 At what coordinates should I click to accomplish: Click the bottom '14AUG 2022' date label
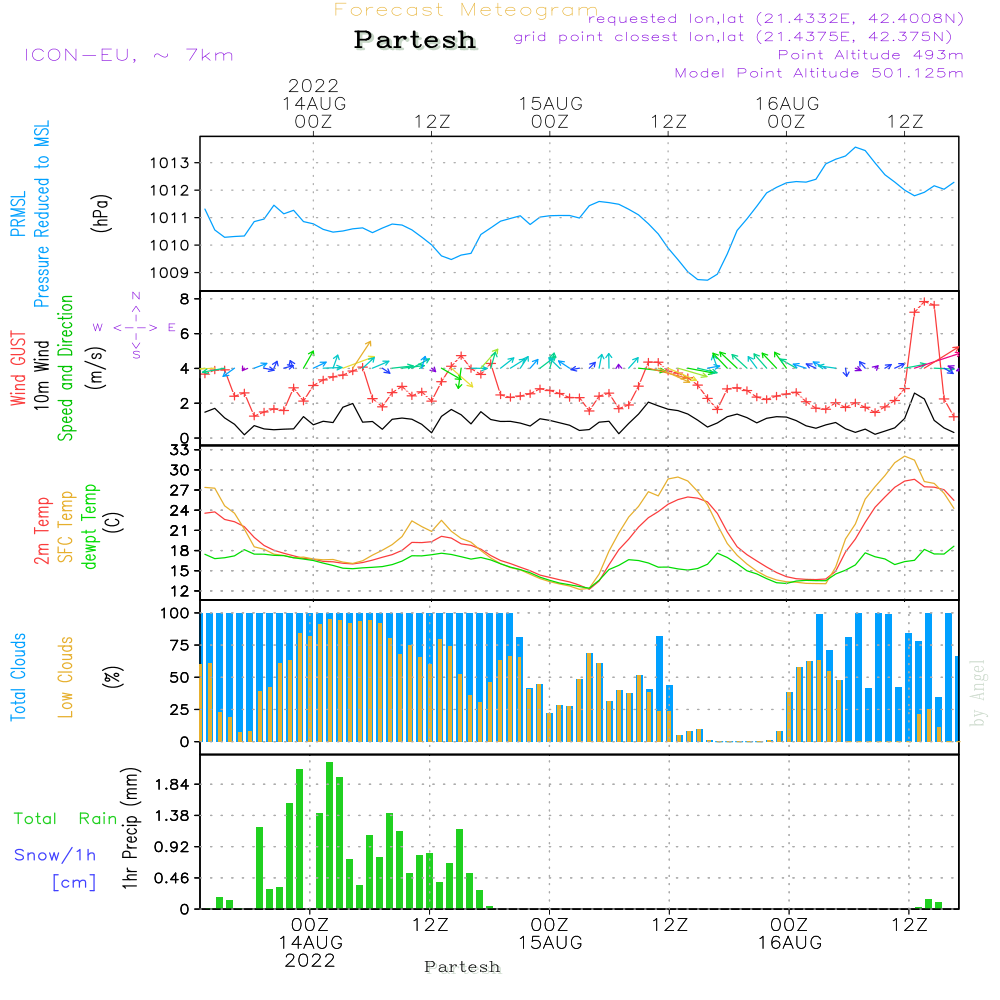311,952
